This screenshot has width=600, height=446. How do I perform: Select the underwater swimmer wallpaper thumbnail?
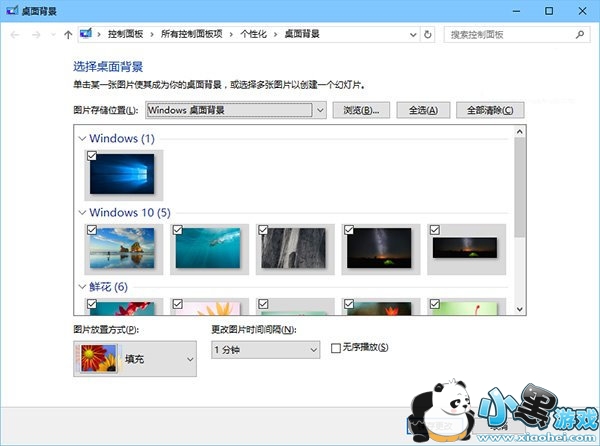point(208,248)
